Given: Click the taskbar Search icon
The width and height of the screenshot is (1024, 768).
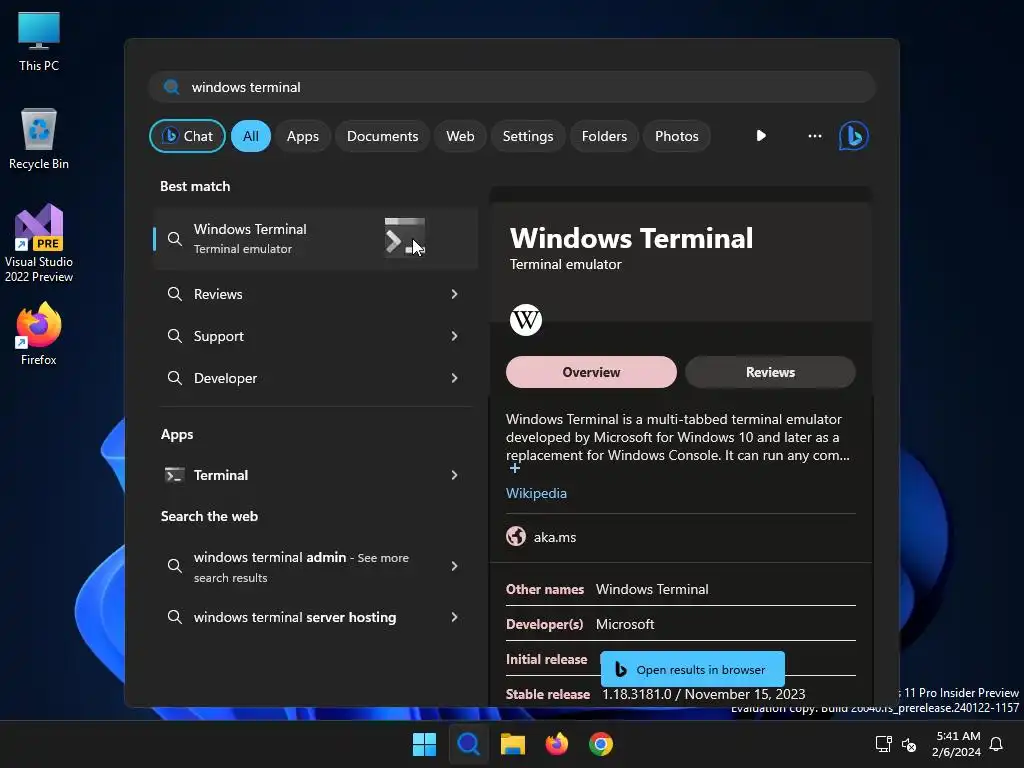Looking at the screenshot, I should [x=468, y=744].
